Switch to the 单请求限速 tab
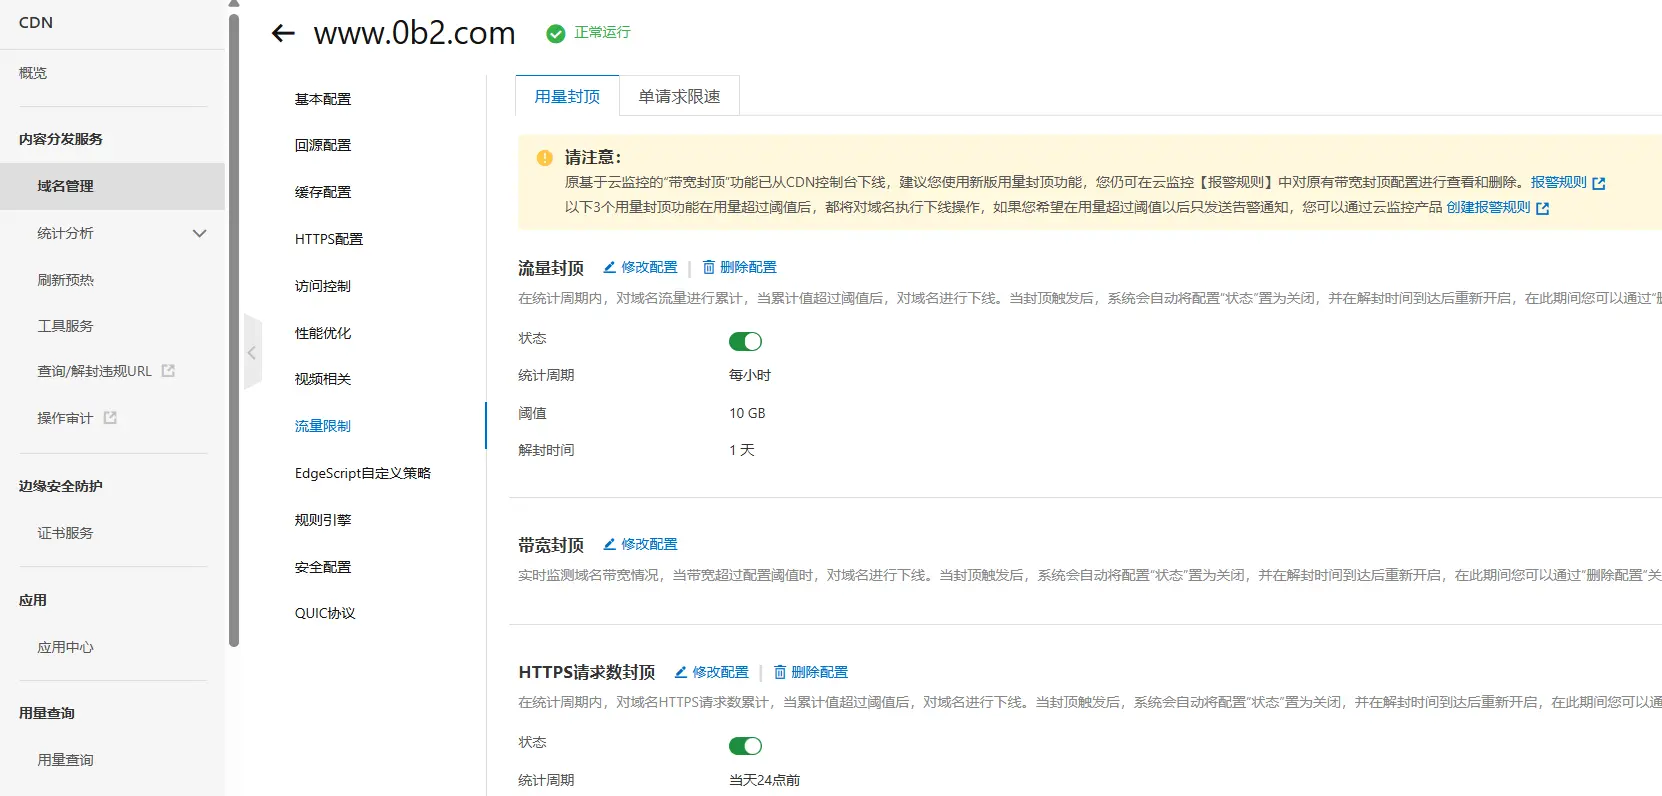The width and height of the screenshot is (1662, 796). tap(679, 96)
